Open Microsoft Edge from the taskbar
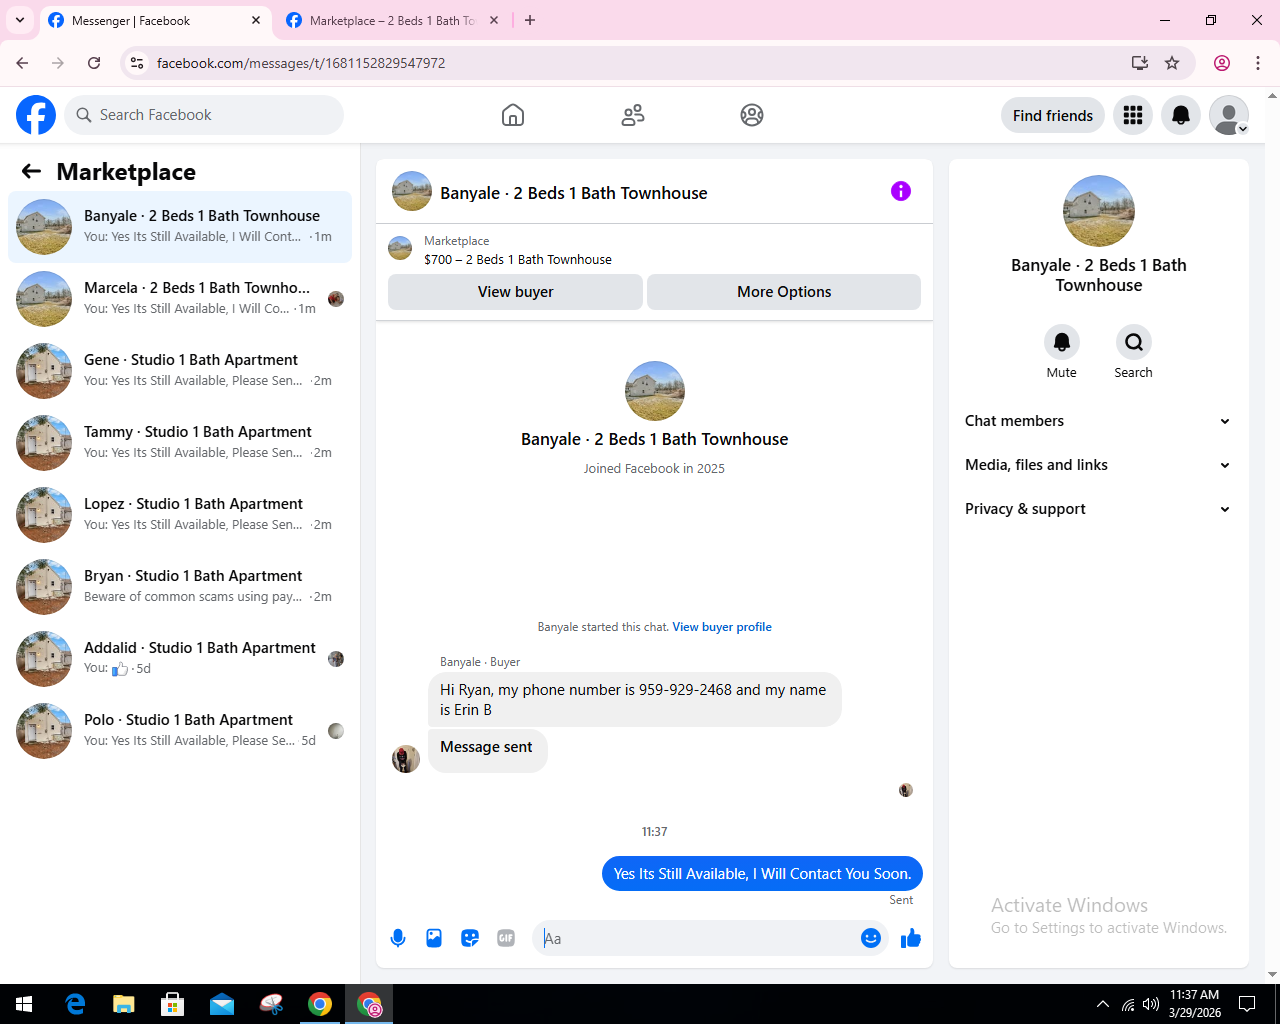The width and height of the screenshot is (1280, 1024). [75, 1004]
